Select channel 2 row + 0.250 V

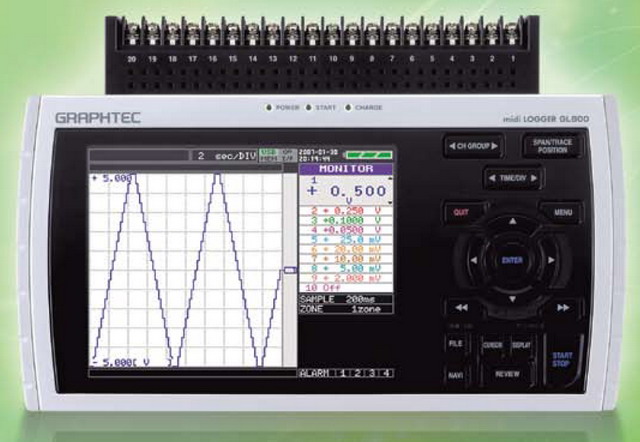click(x=346, y=211)
